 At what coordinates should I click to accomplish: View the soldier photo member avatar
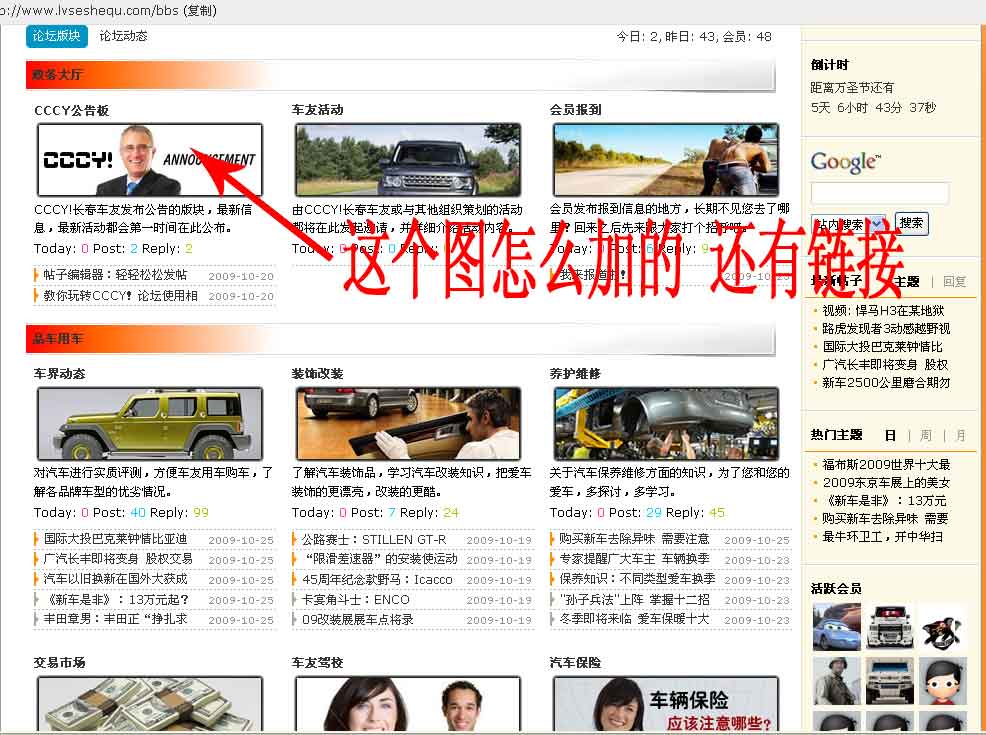[x=836, y=680]
